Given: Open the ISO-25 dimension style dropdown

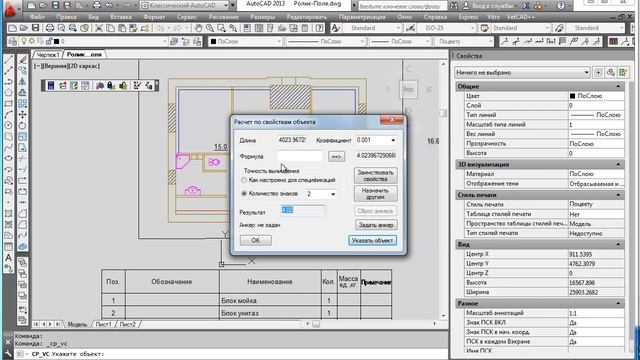Looking at the screenshot, I should pos(473,28).
